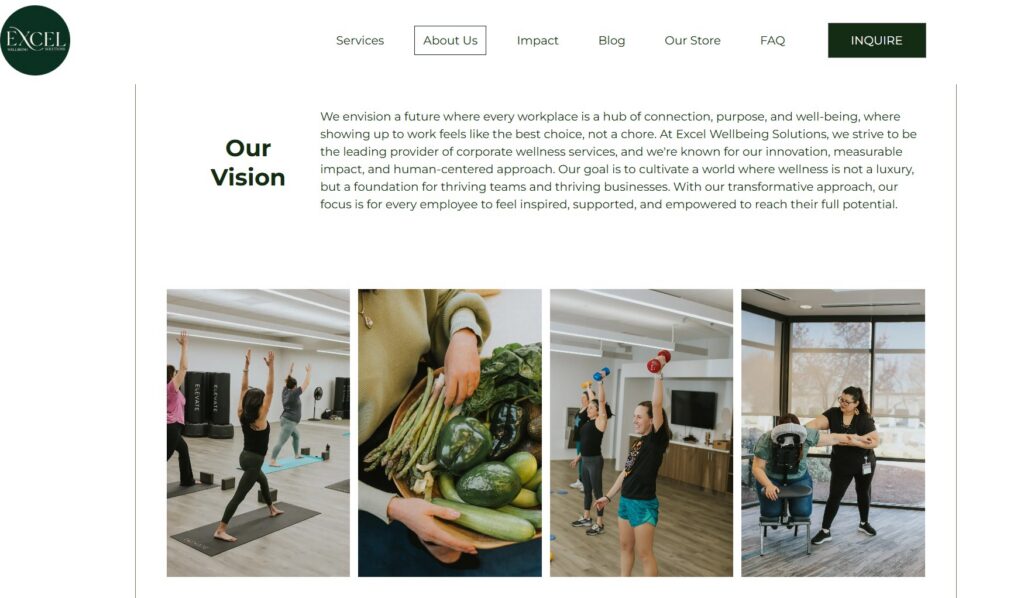View the chair massage photo
The height and width of the screenshot is (598, 1024).
click(833, 433)
